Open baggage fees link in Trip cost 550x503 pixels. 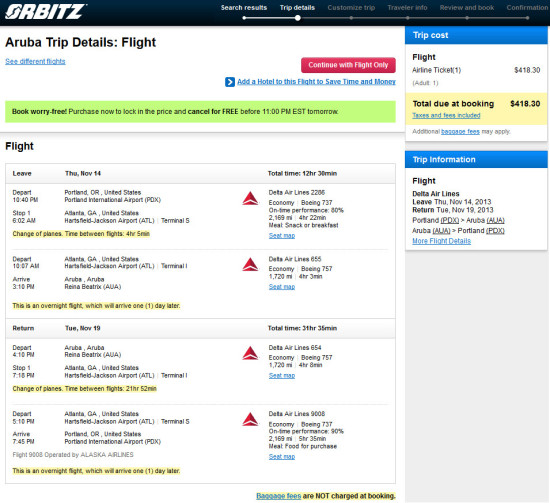(x=460, y=132)
